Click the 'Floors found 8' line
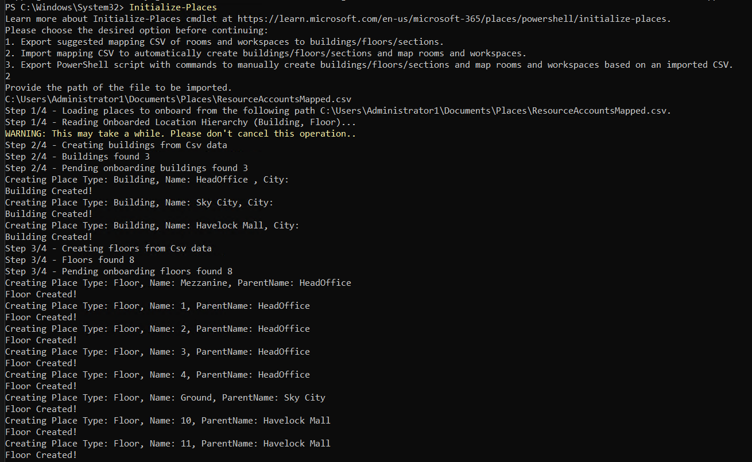Screen dimensions: 752x462 click(70, 260)
